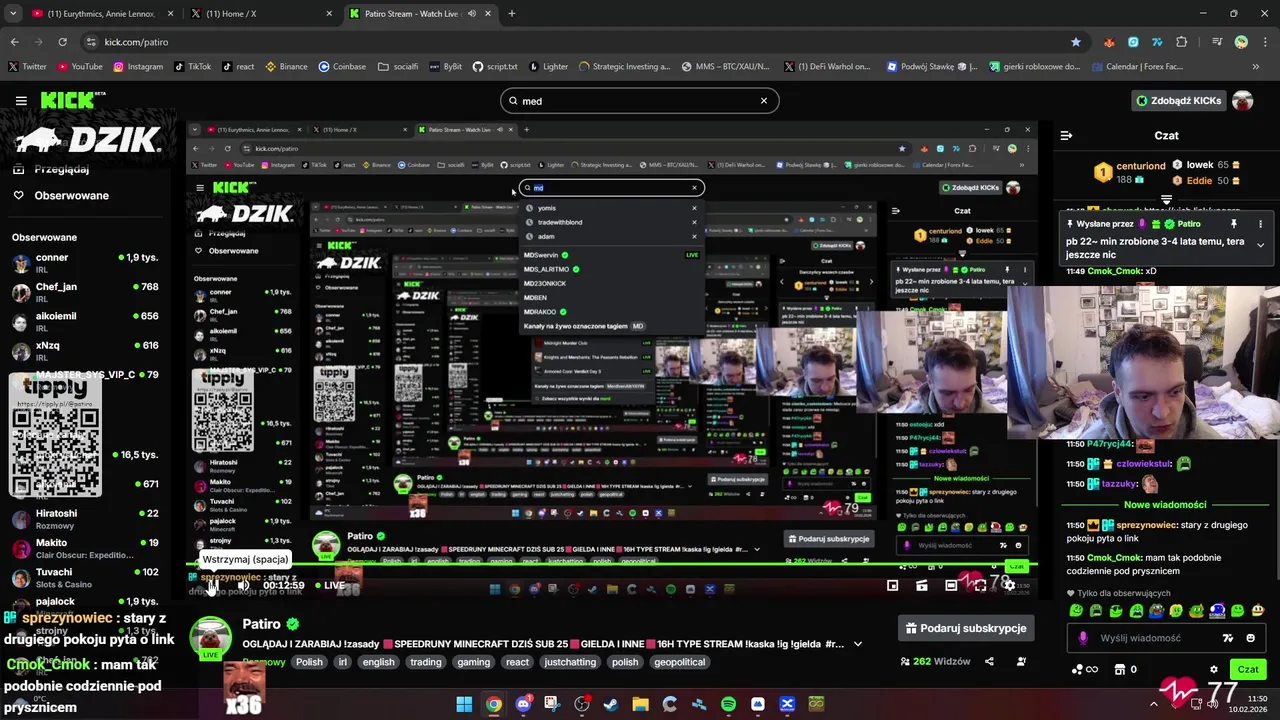Click the report user icon beside share
Screen dimensions: 1280x720
tap(1021, 661)
